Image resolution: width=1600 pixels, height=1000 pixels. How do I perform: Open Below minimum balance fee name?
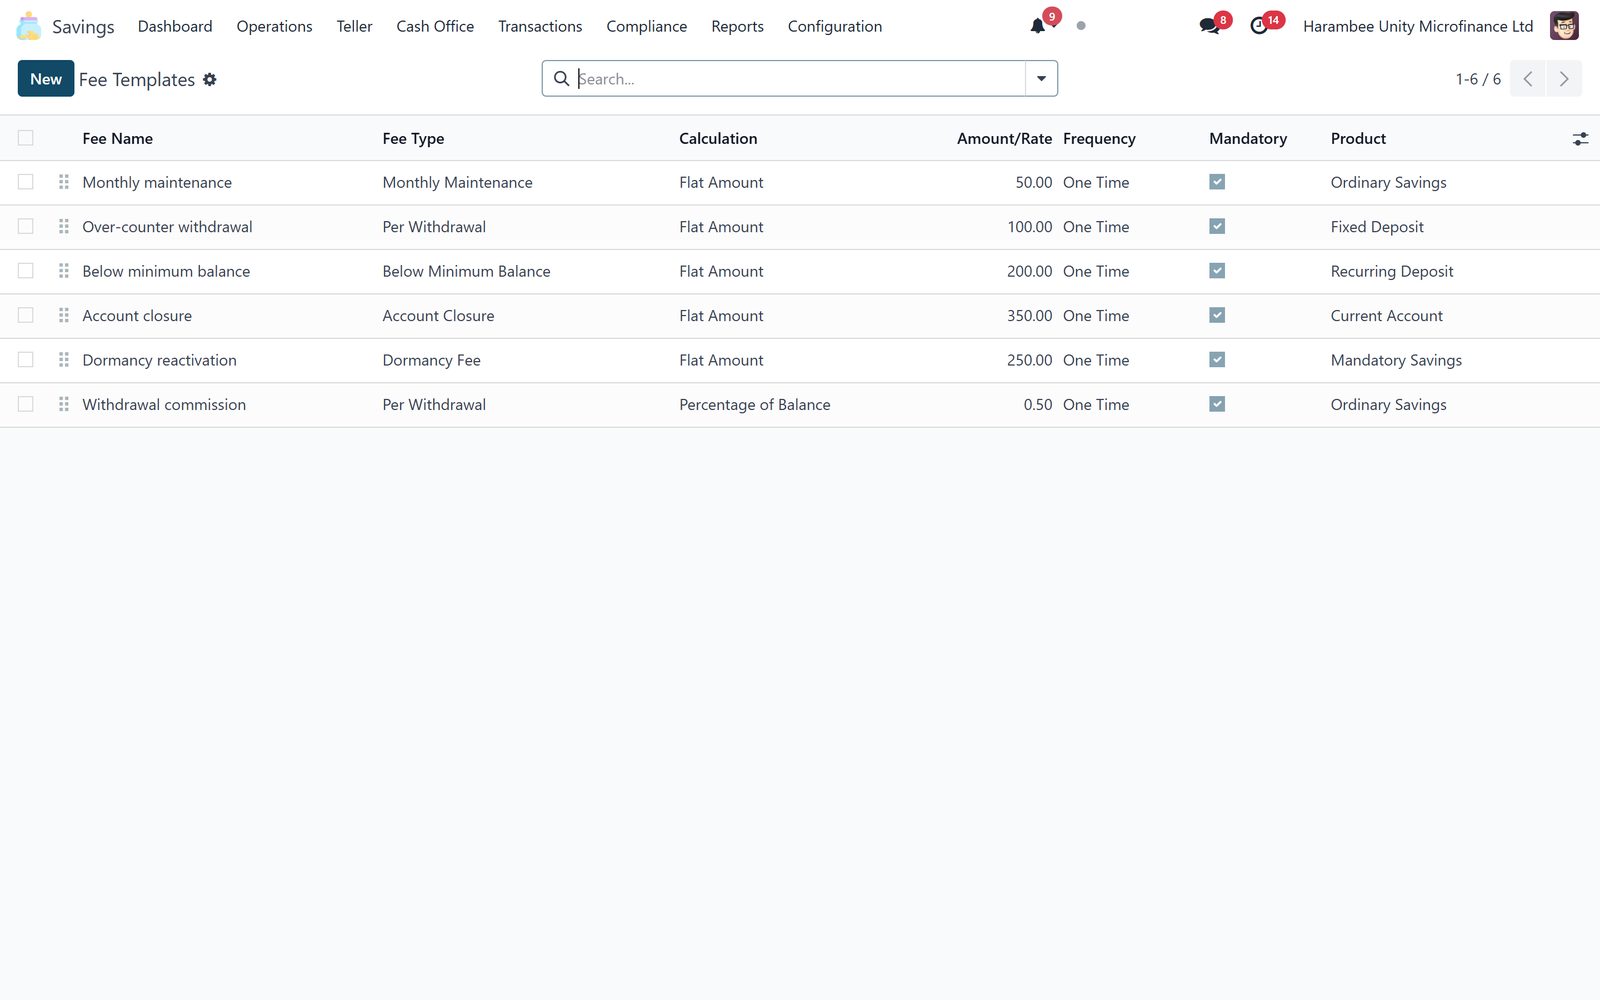(166, 271)
